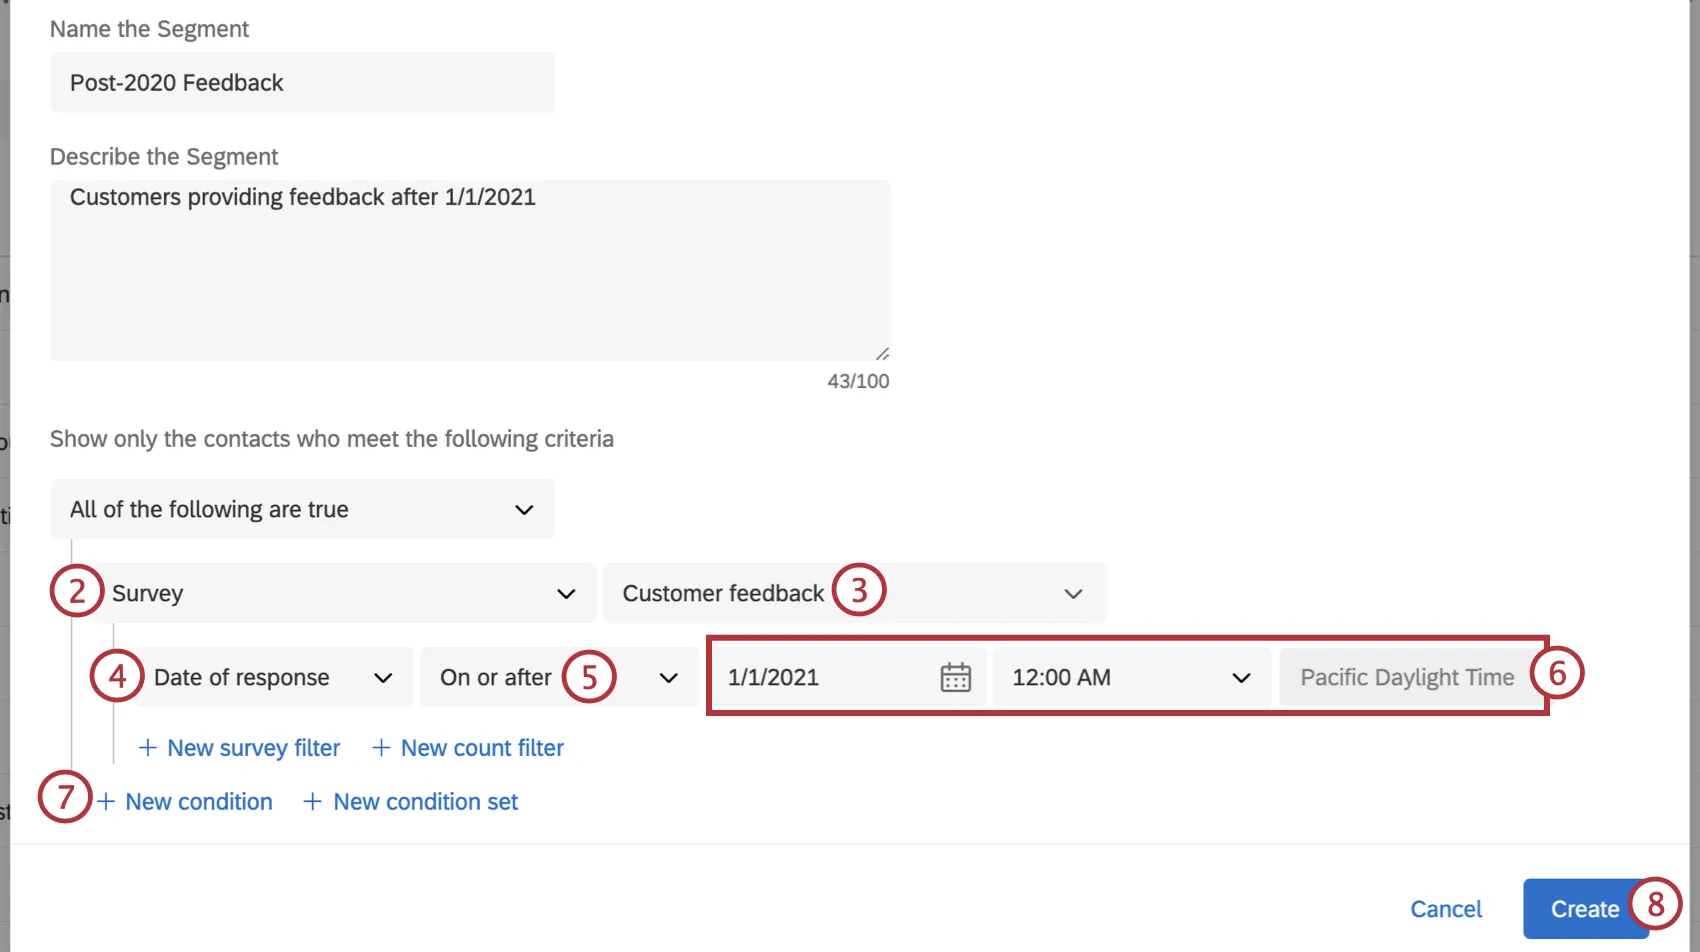The image size is (1700, 952).
Task: Click the plus icon next to New condition
Action: pos(107,801)
